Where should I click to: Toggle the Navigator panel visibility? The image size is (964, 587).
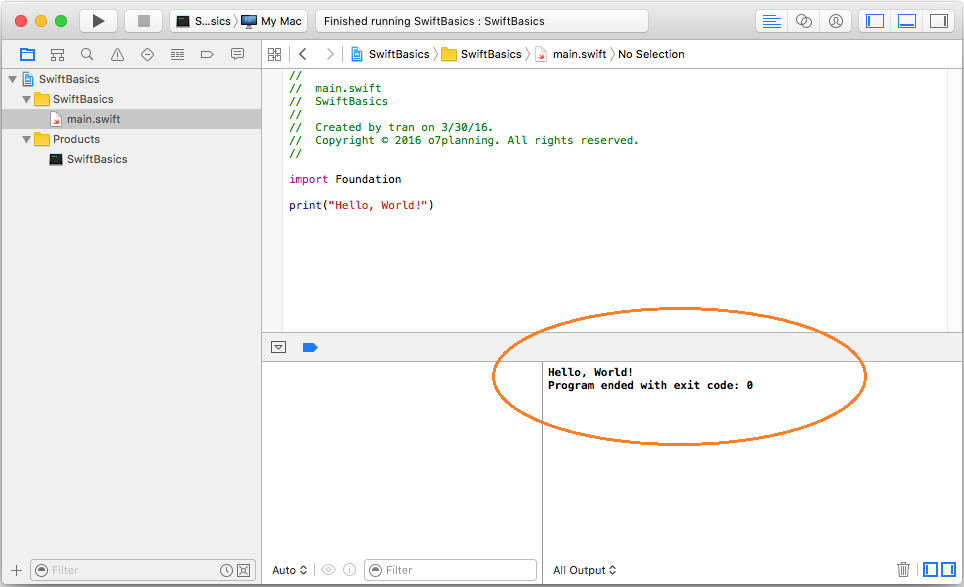875,21
